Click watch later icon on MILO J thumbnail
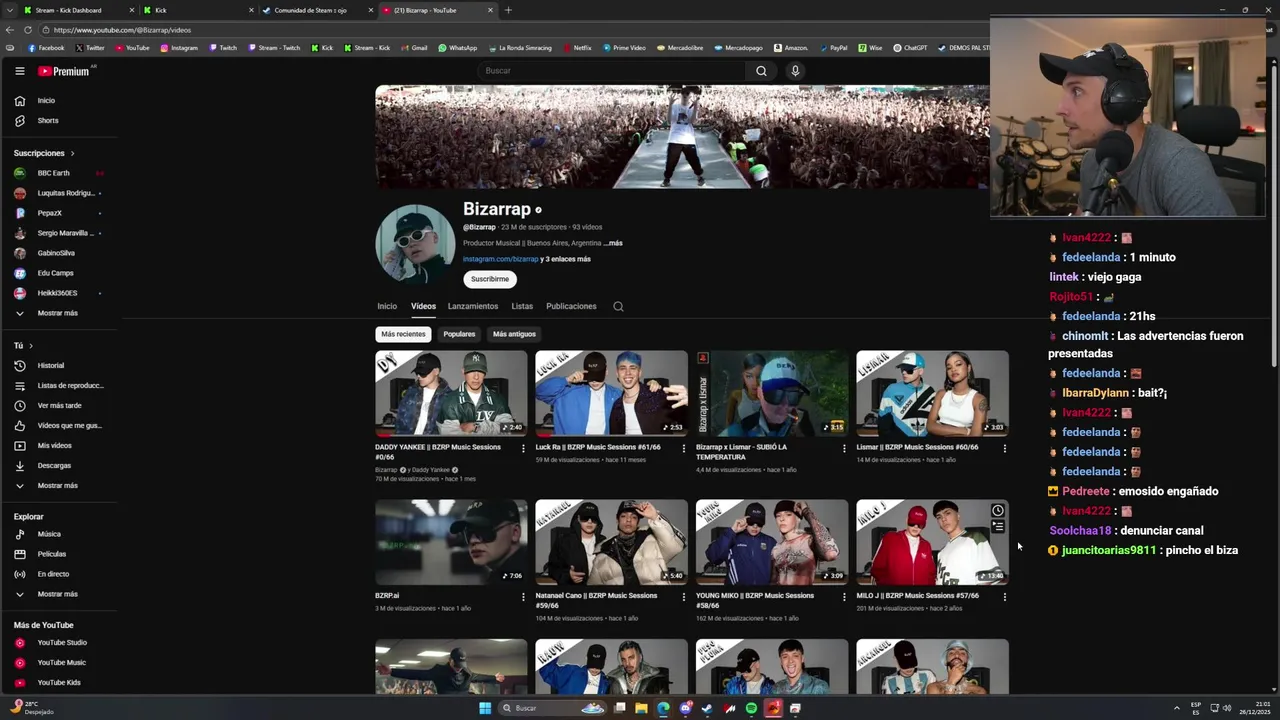 [x=997, y=511]
